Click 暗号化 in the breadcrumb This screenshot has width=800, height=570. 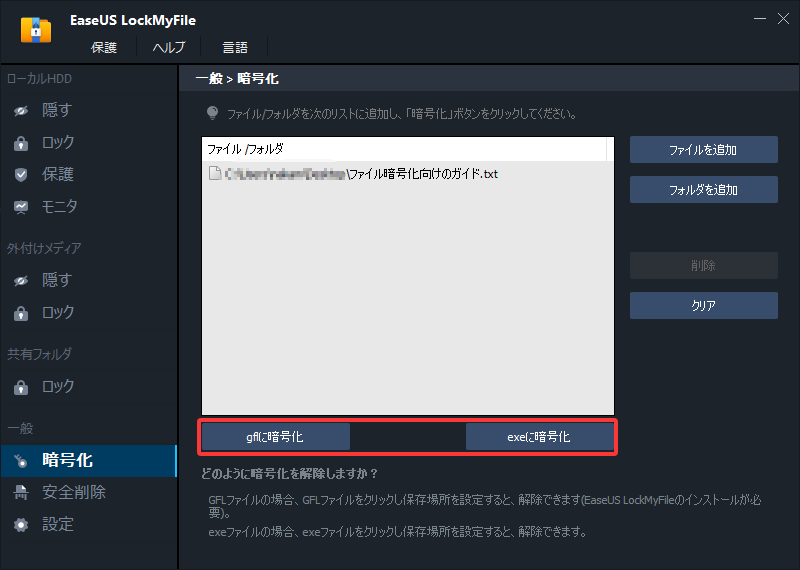258,79
